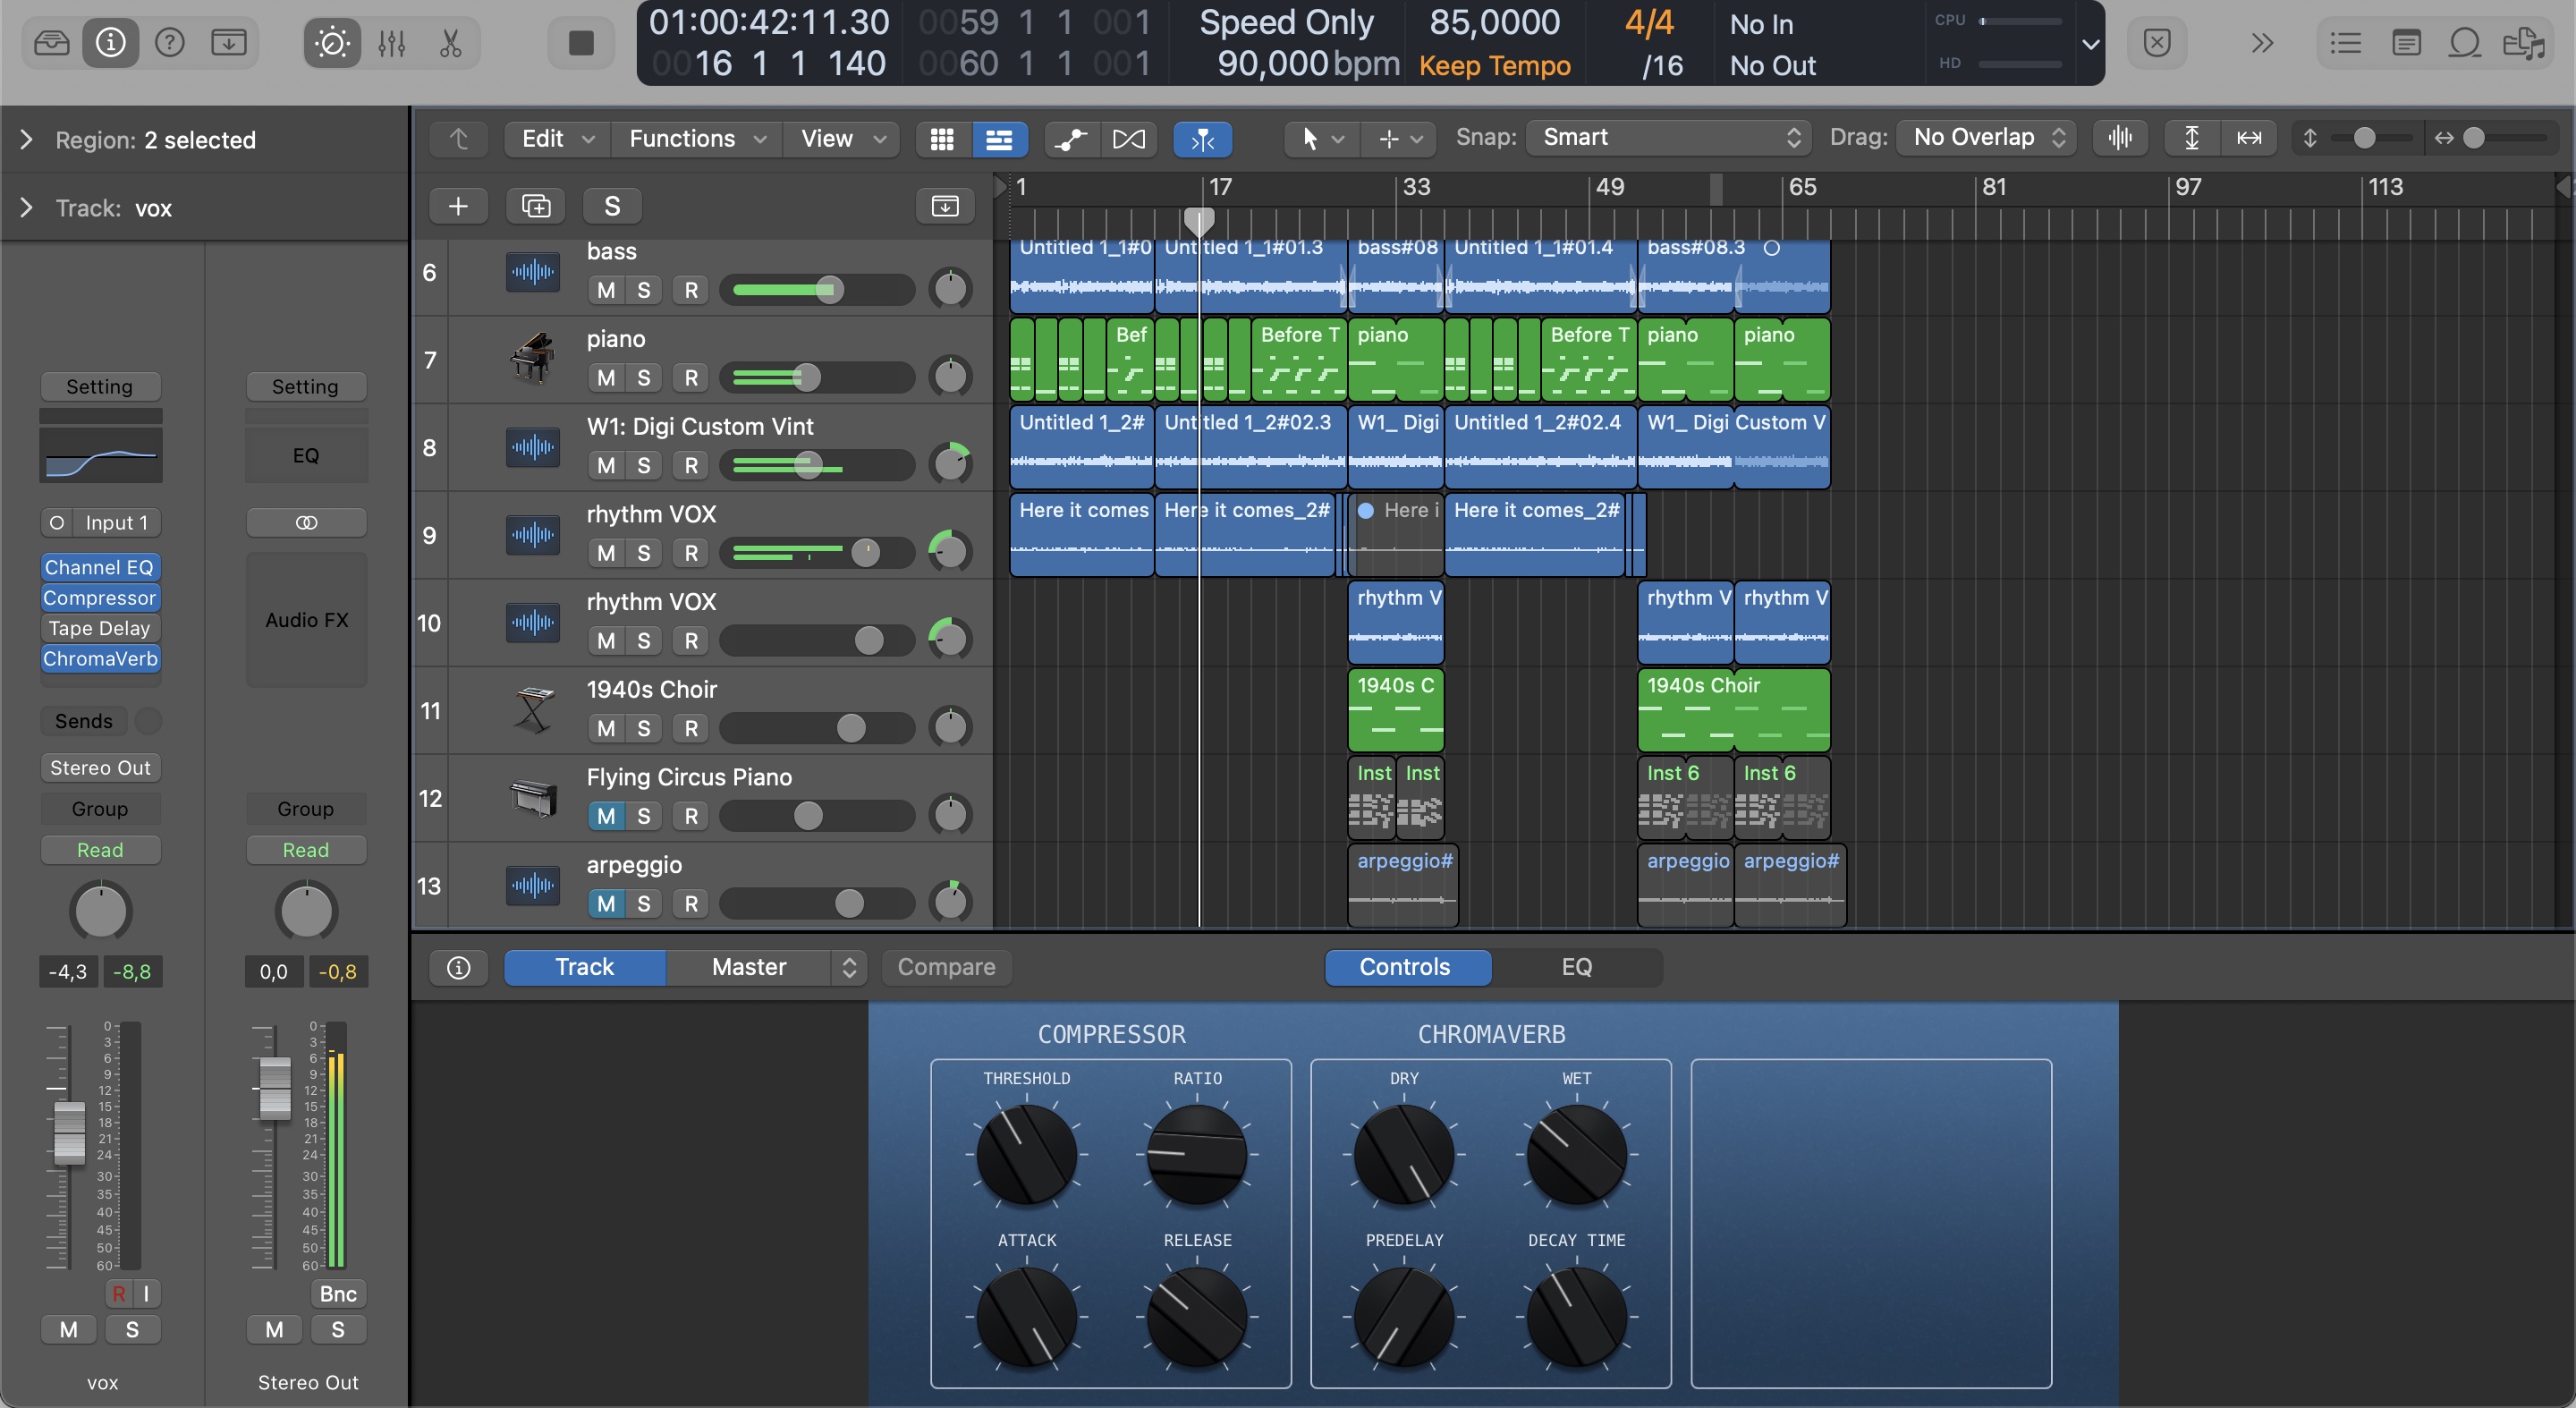This screenshot has width=2576, height=1408.
Task: Switch to the EQ tab
Action: pyautogui.click(x=1576, y=967)
